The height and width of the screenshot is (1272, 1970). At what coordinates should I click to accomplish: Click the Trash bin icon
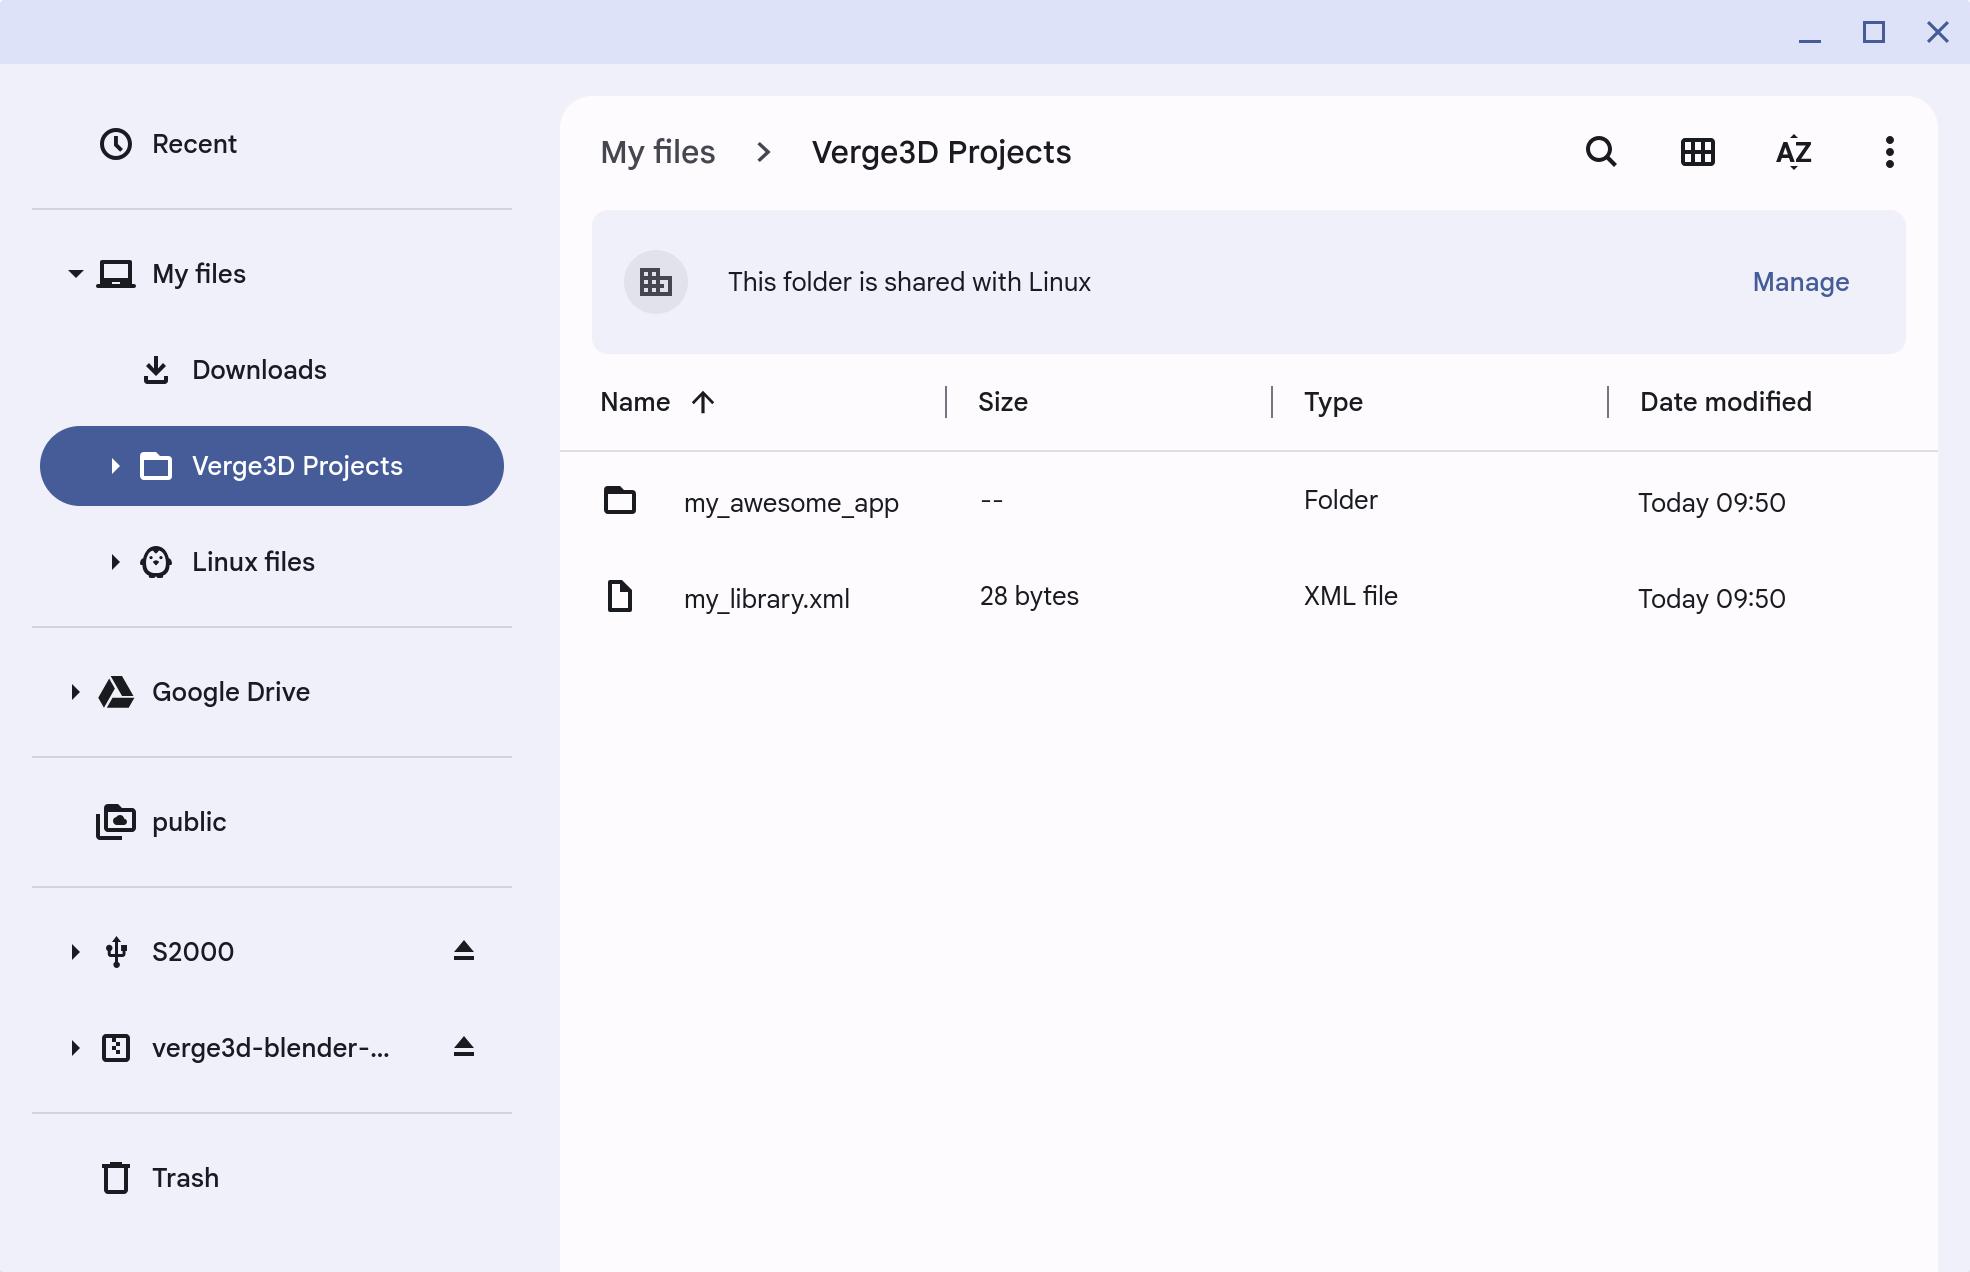tap(116, 1178)
